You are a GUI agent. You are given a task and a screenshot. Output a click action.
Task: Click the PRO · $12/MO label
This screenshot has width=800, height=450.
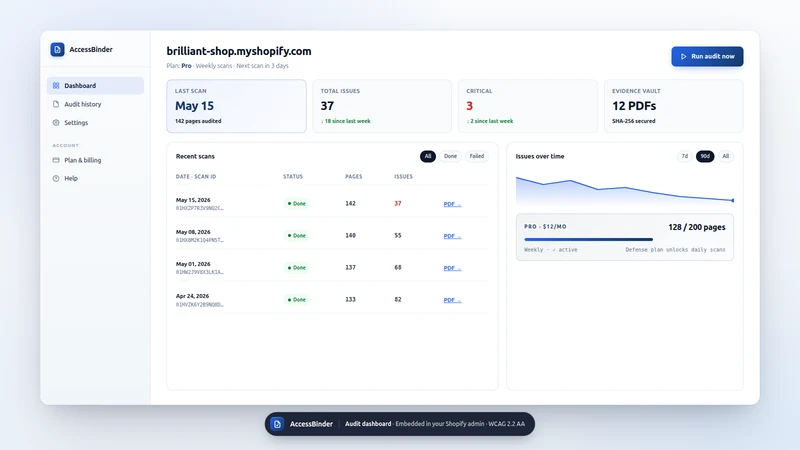click(545, 227)
